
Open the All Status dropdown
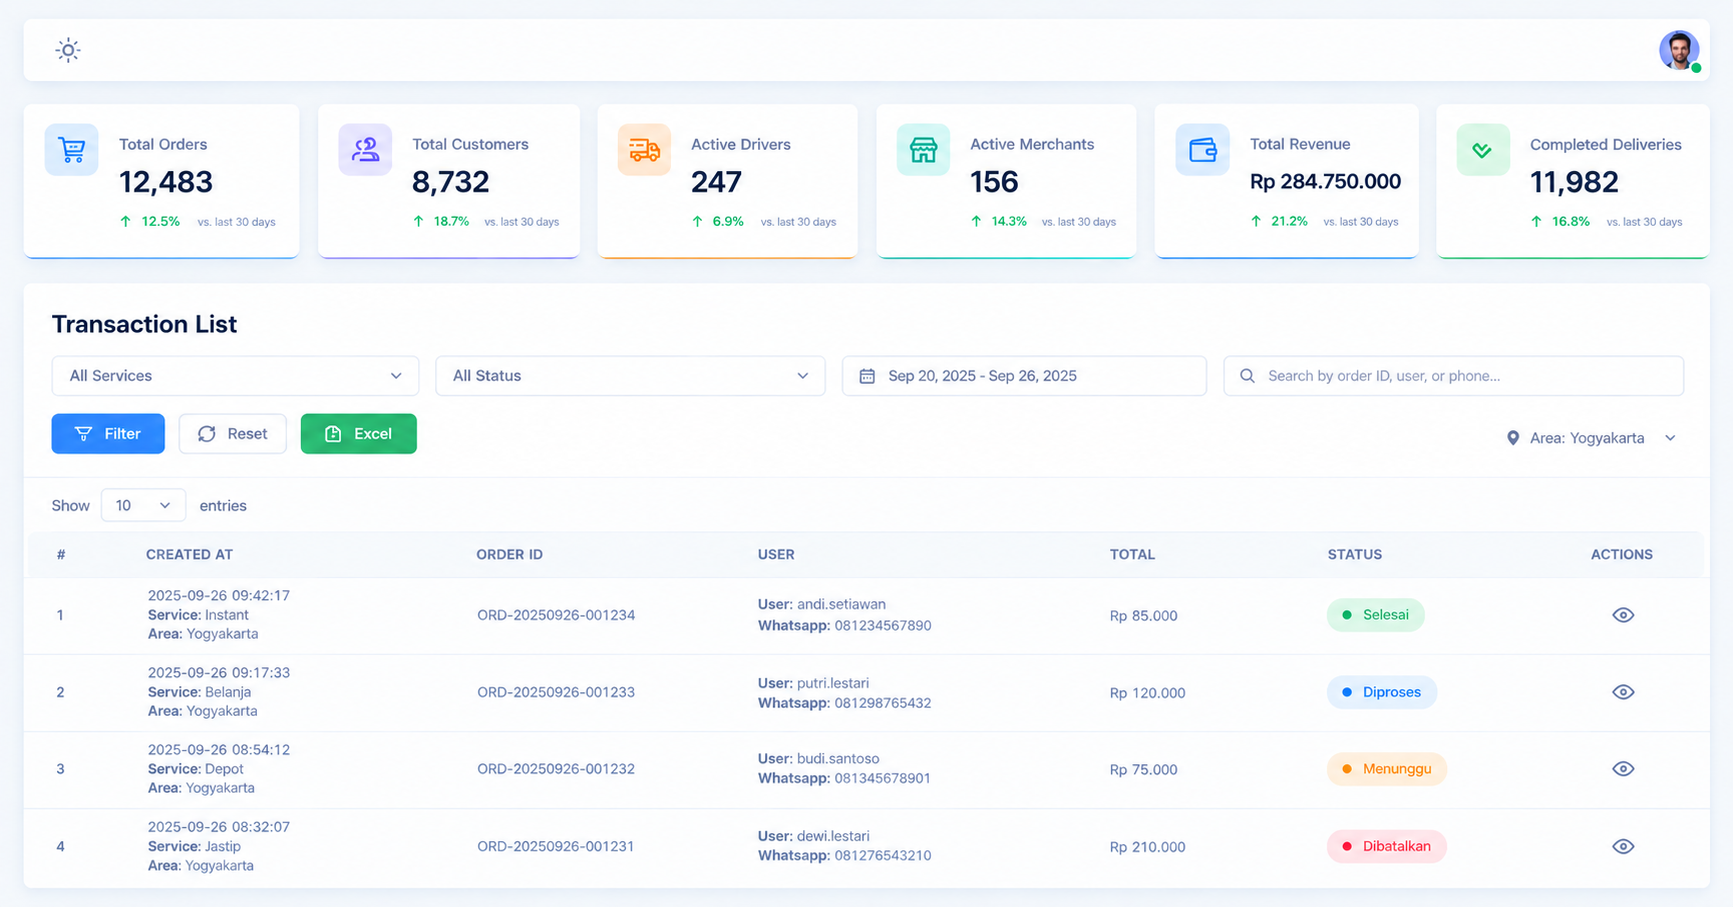click(630, 376)
